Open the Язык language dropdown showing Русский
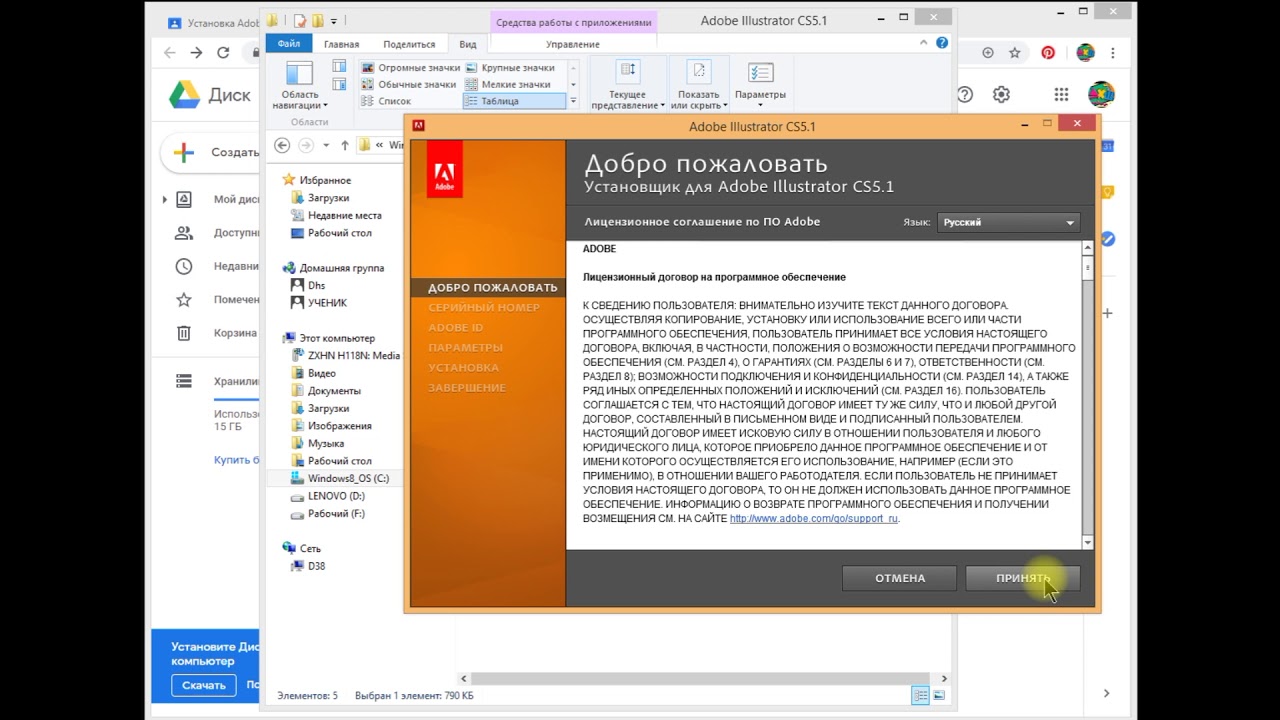The width and height of the screenshot is (1280, 720). pos(1008,222)
